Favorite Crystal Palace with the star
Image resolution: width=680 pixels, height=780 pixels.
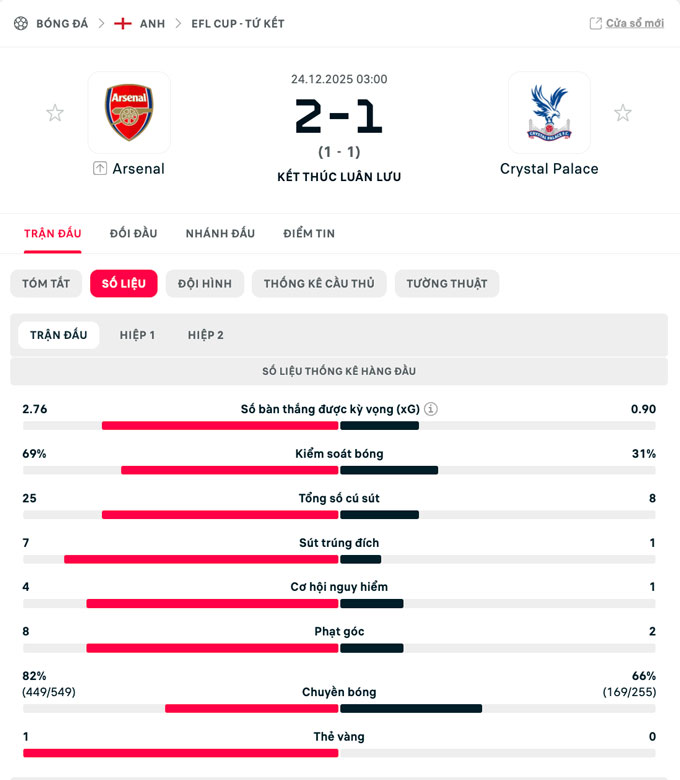pos(623,113)
